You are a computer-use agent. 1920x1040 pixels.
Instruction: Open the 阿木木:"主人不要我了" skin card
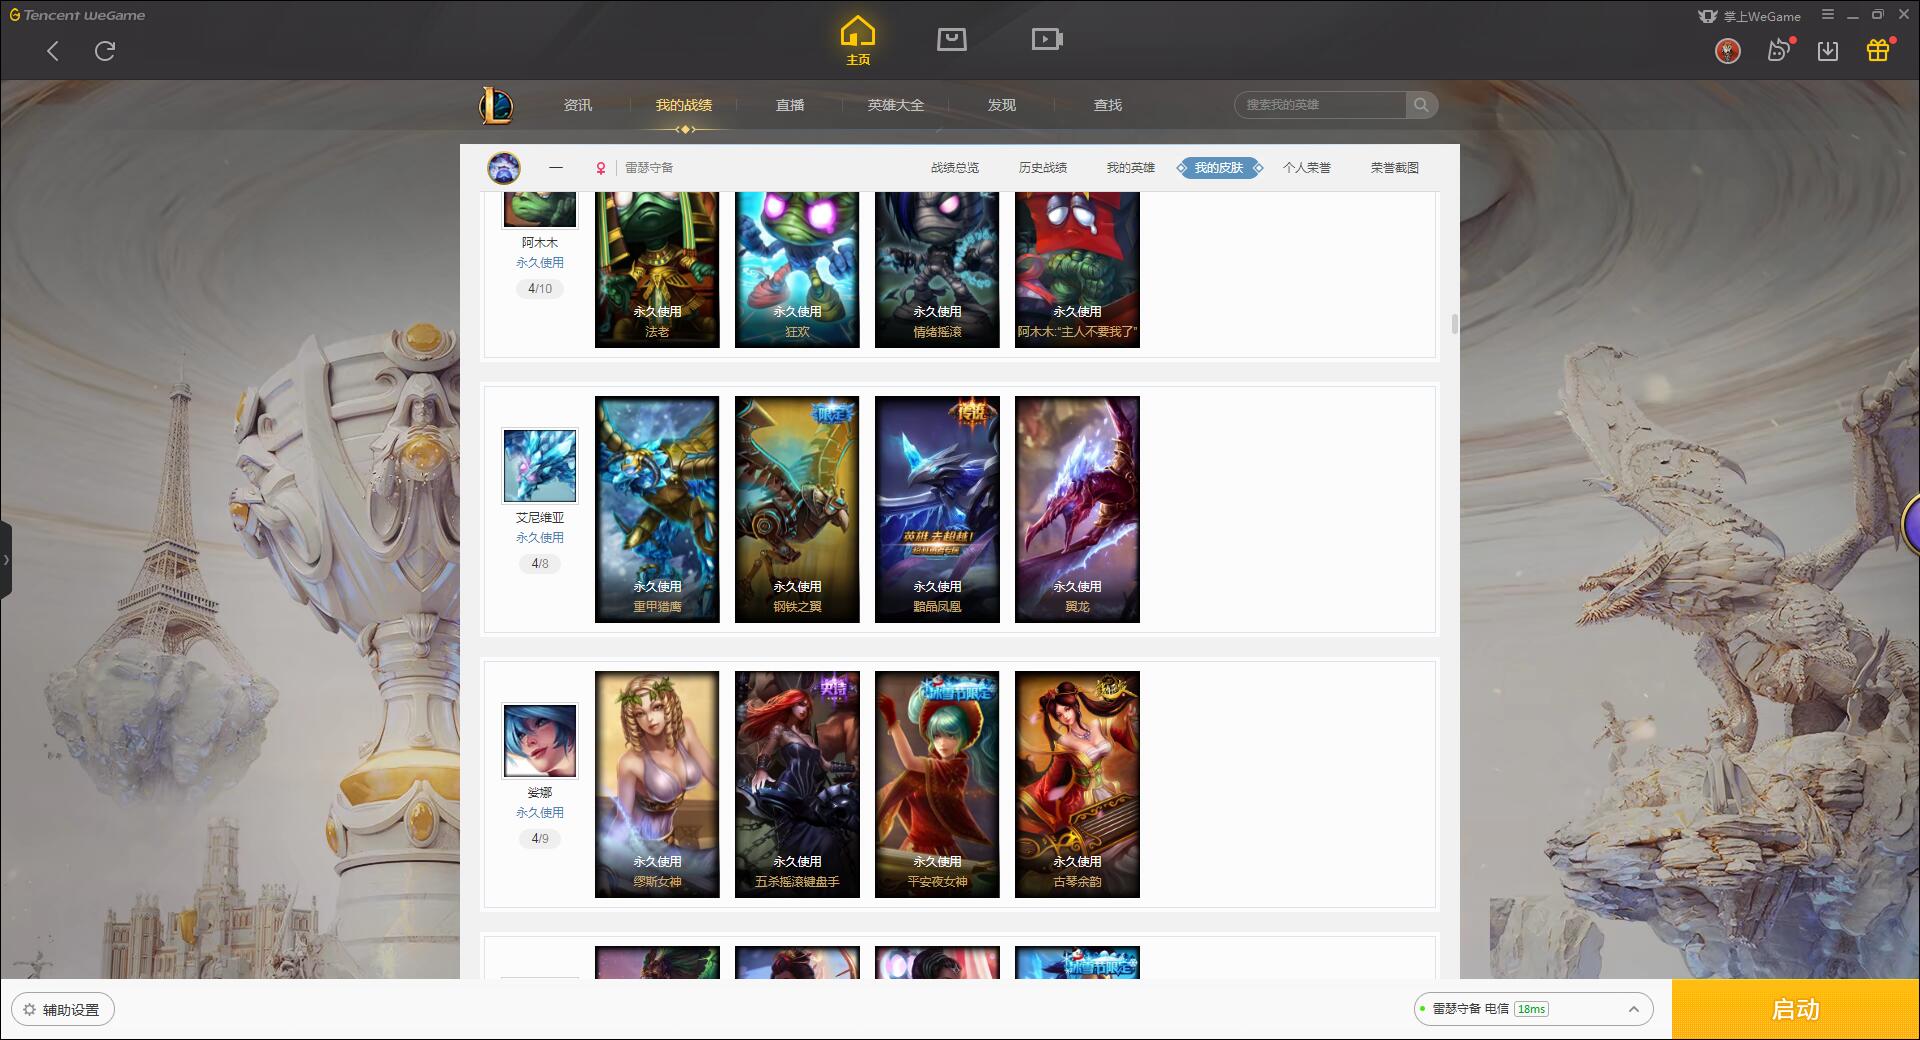click(x=1077, y=270)
